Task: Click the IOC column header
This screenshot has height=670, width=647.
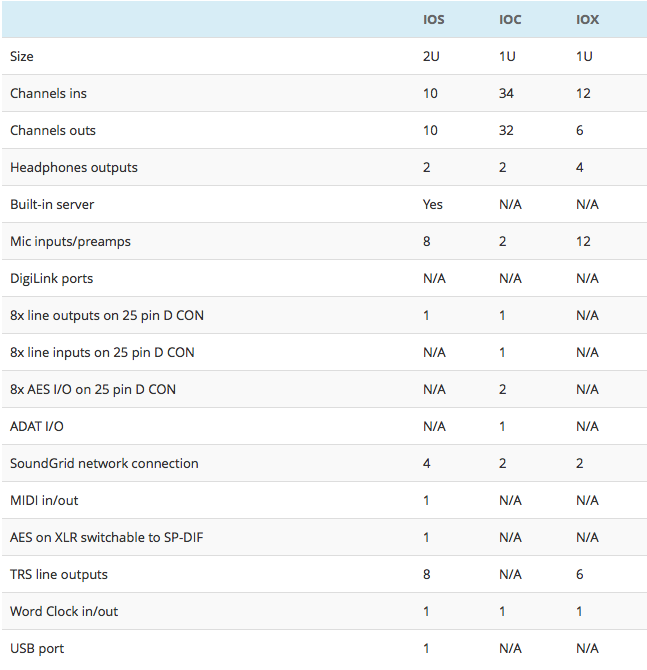Action: tap(510, 20)
